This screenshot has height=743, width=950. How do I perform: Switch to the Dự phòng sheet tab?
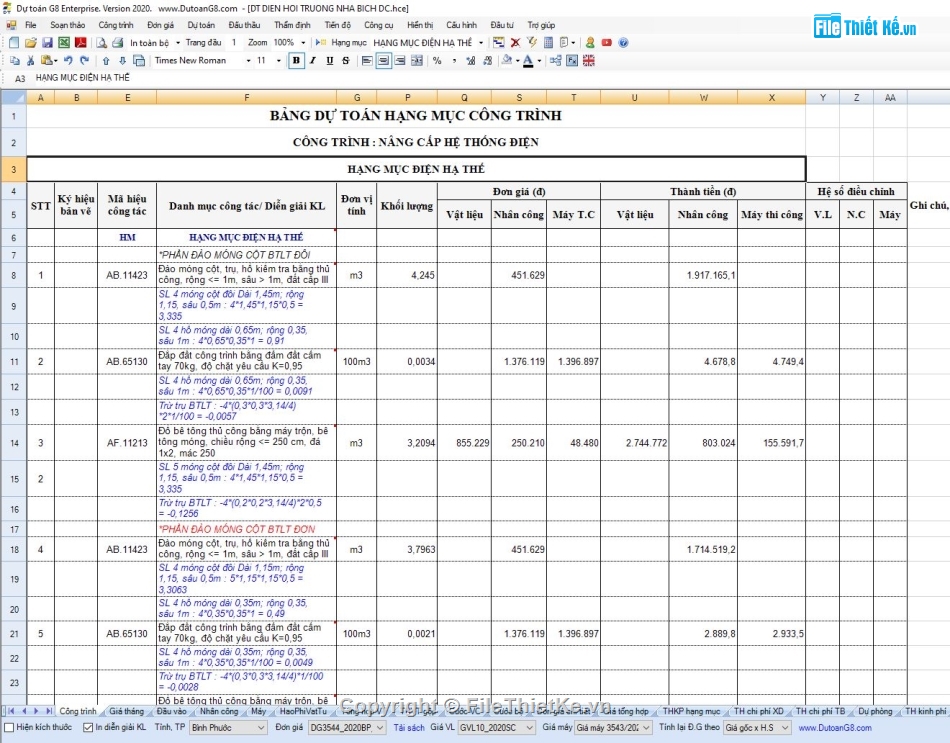pyautogui.click(x=875, y=711)
